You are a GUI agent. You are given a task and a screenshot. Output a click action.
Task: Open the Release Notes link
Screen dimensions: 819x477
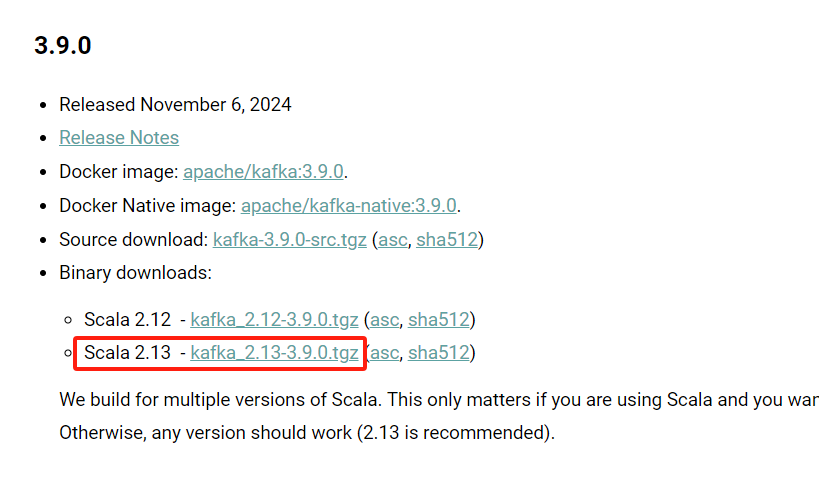pyautogui.click(x=119, y=138)
